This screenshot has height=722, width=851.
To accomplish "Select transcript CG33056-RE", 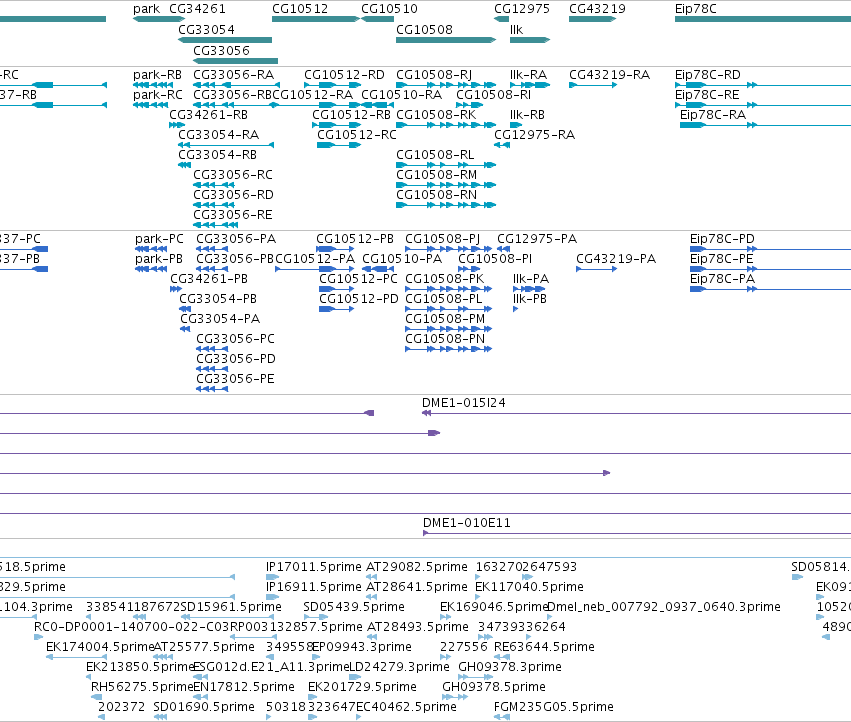I will (233, 215).
